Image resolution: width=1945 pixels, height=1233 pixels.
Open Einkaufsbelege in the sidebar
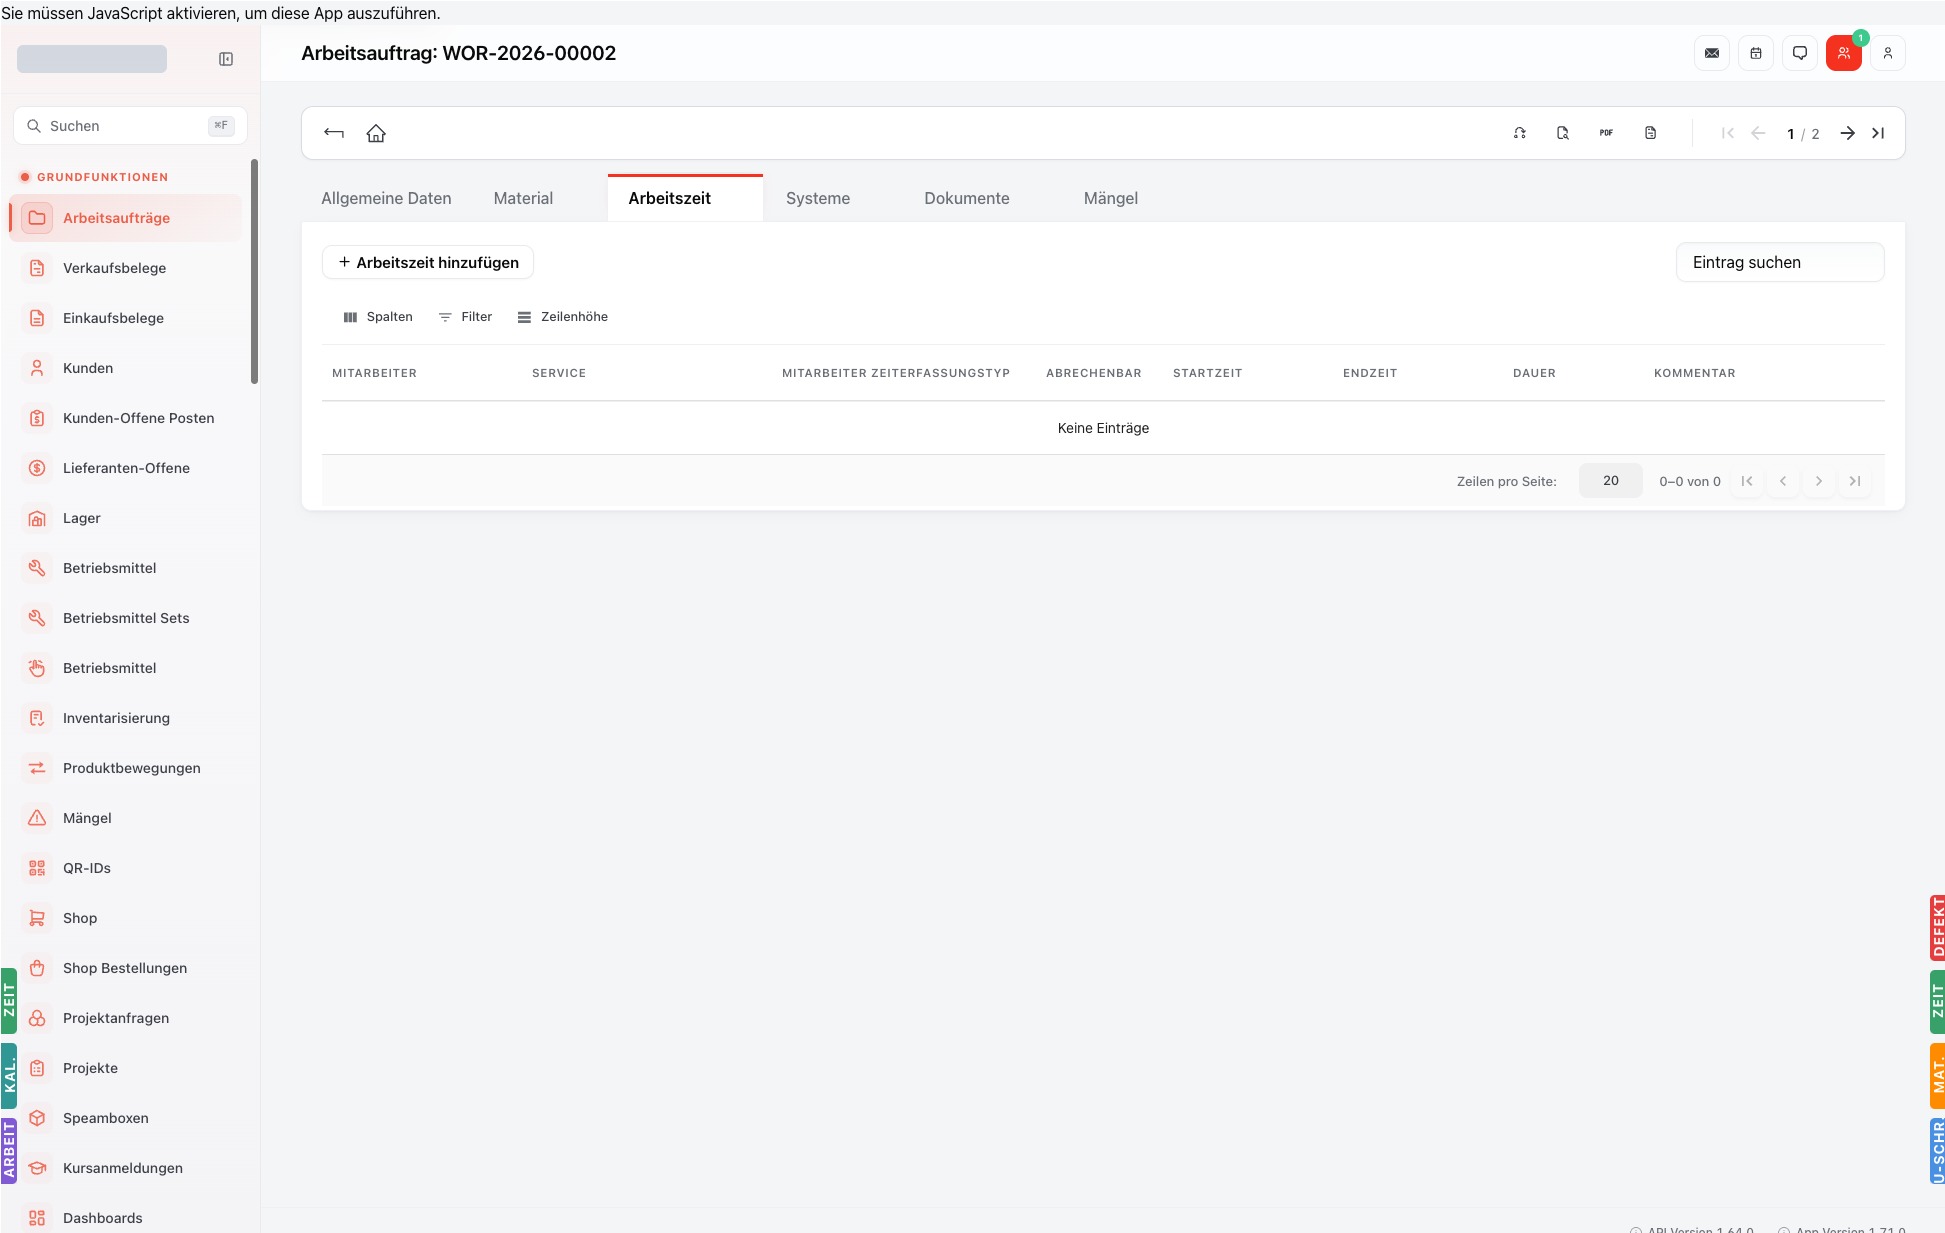point(126,318)
